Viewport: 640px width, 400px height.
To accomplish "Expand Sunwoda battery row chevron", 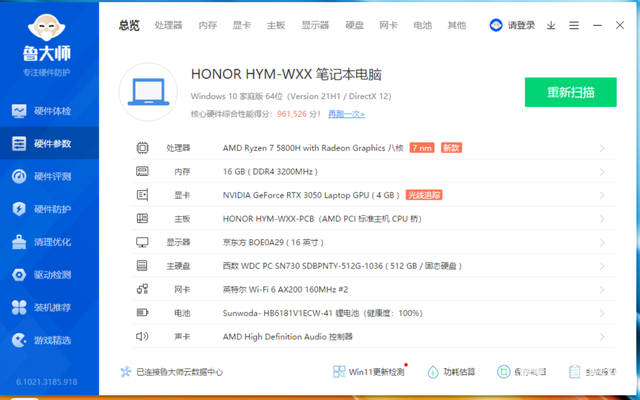I will coord(602,313).
